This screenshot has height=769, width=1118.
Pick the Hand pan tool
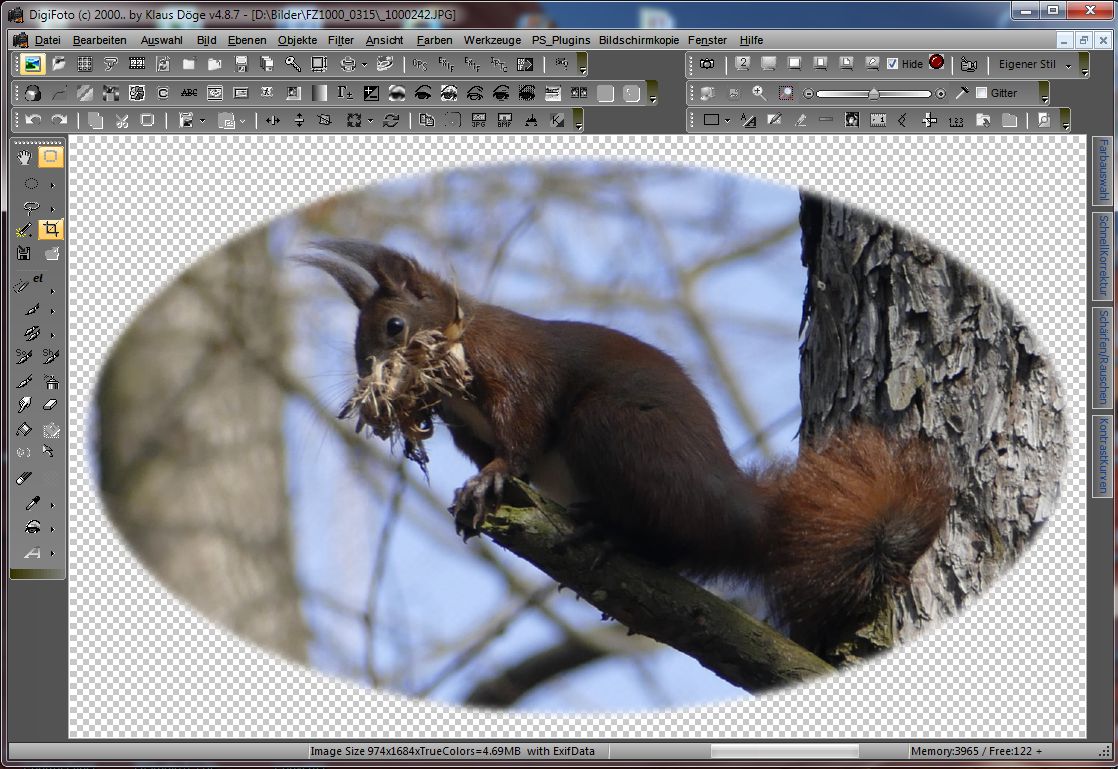click(25, 157)
